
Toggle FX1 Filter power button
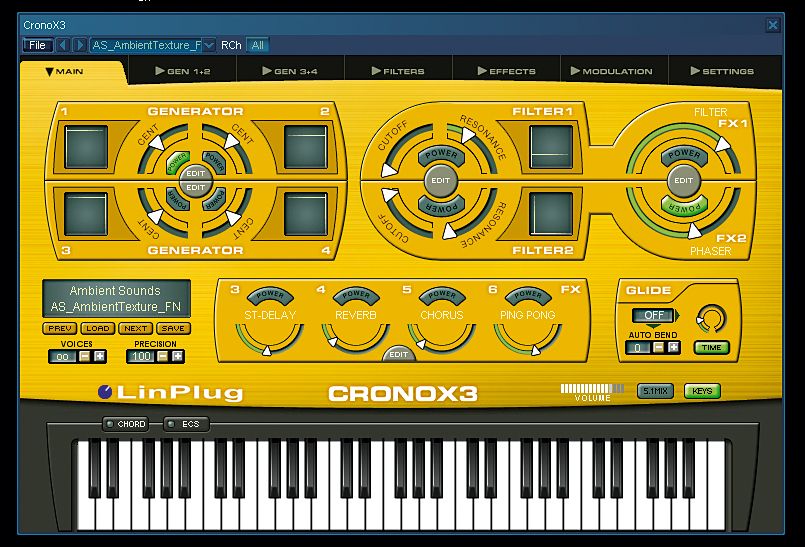684,154
